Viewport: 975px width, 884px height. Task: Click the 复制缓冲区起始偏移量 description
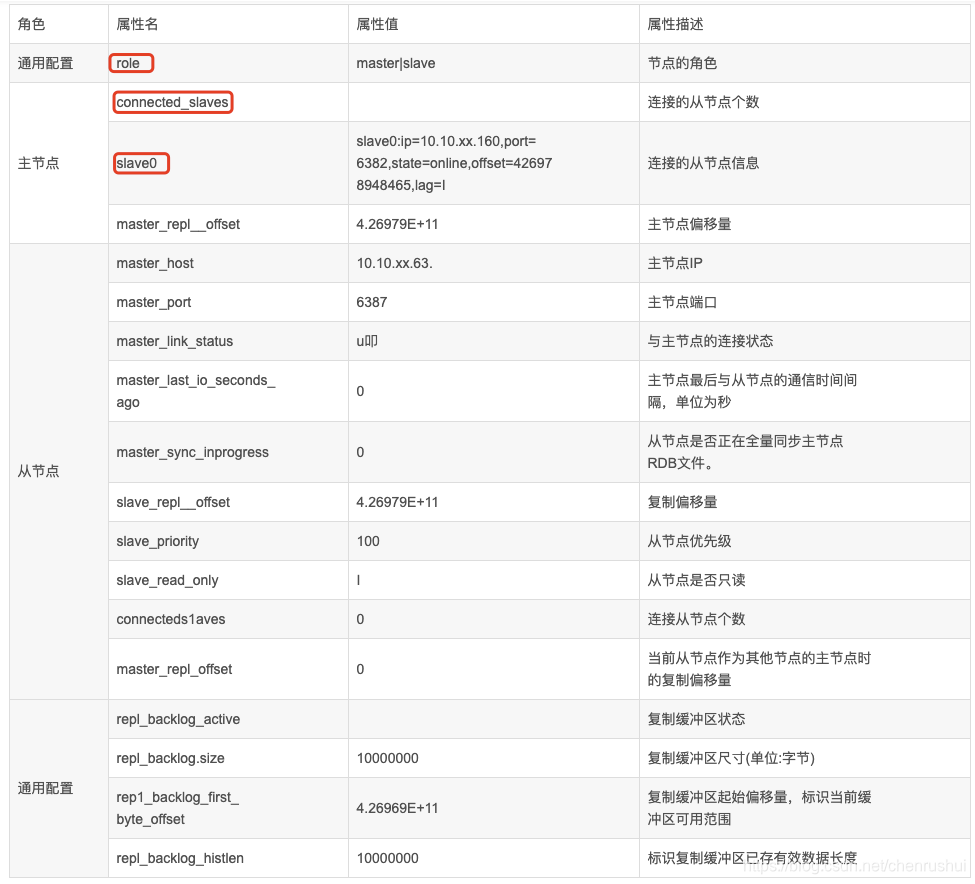pyautogui.click(x=759, y=808)
